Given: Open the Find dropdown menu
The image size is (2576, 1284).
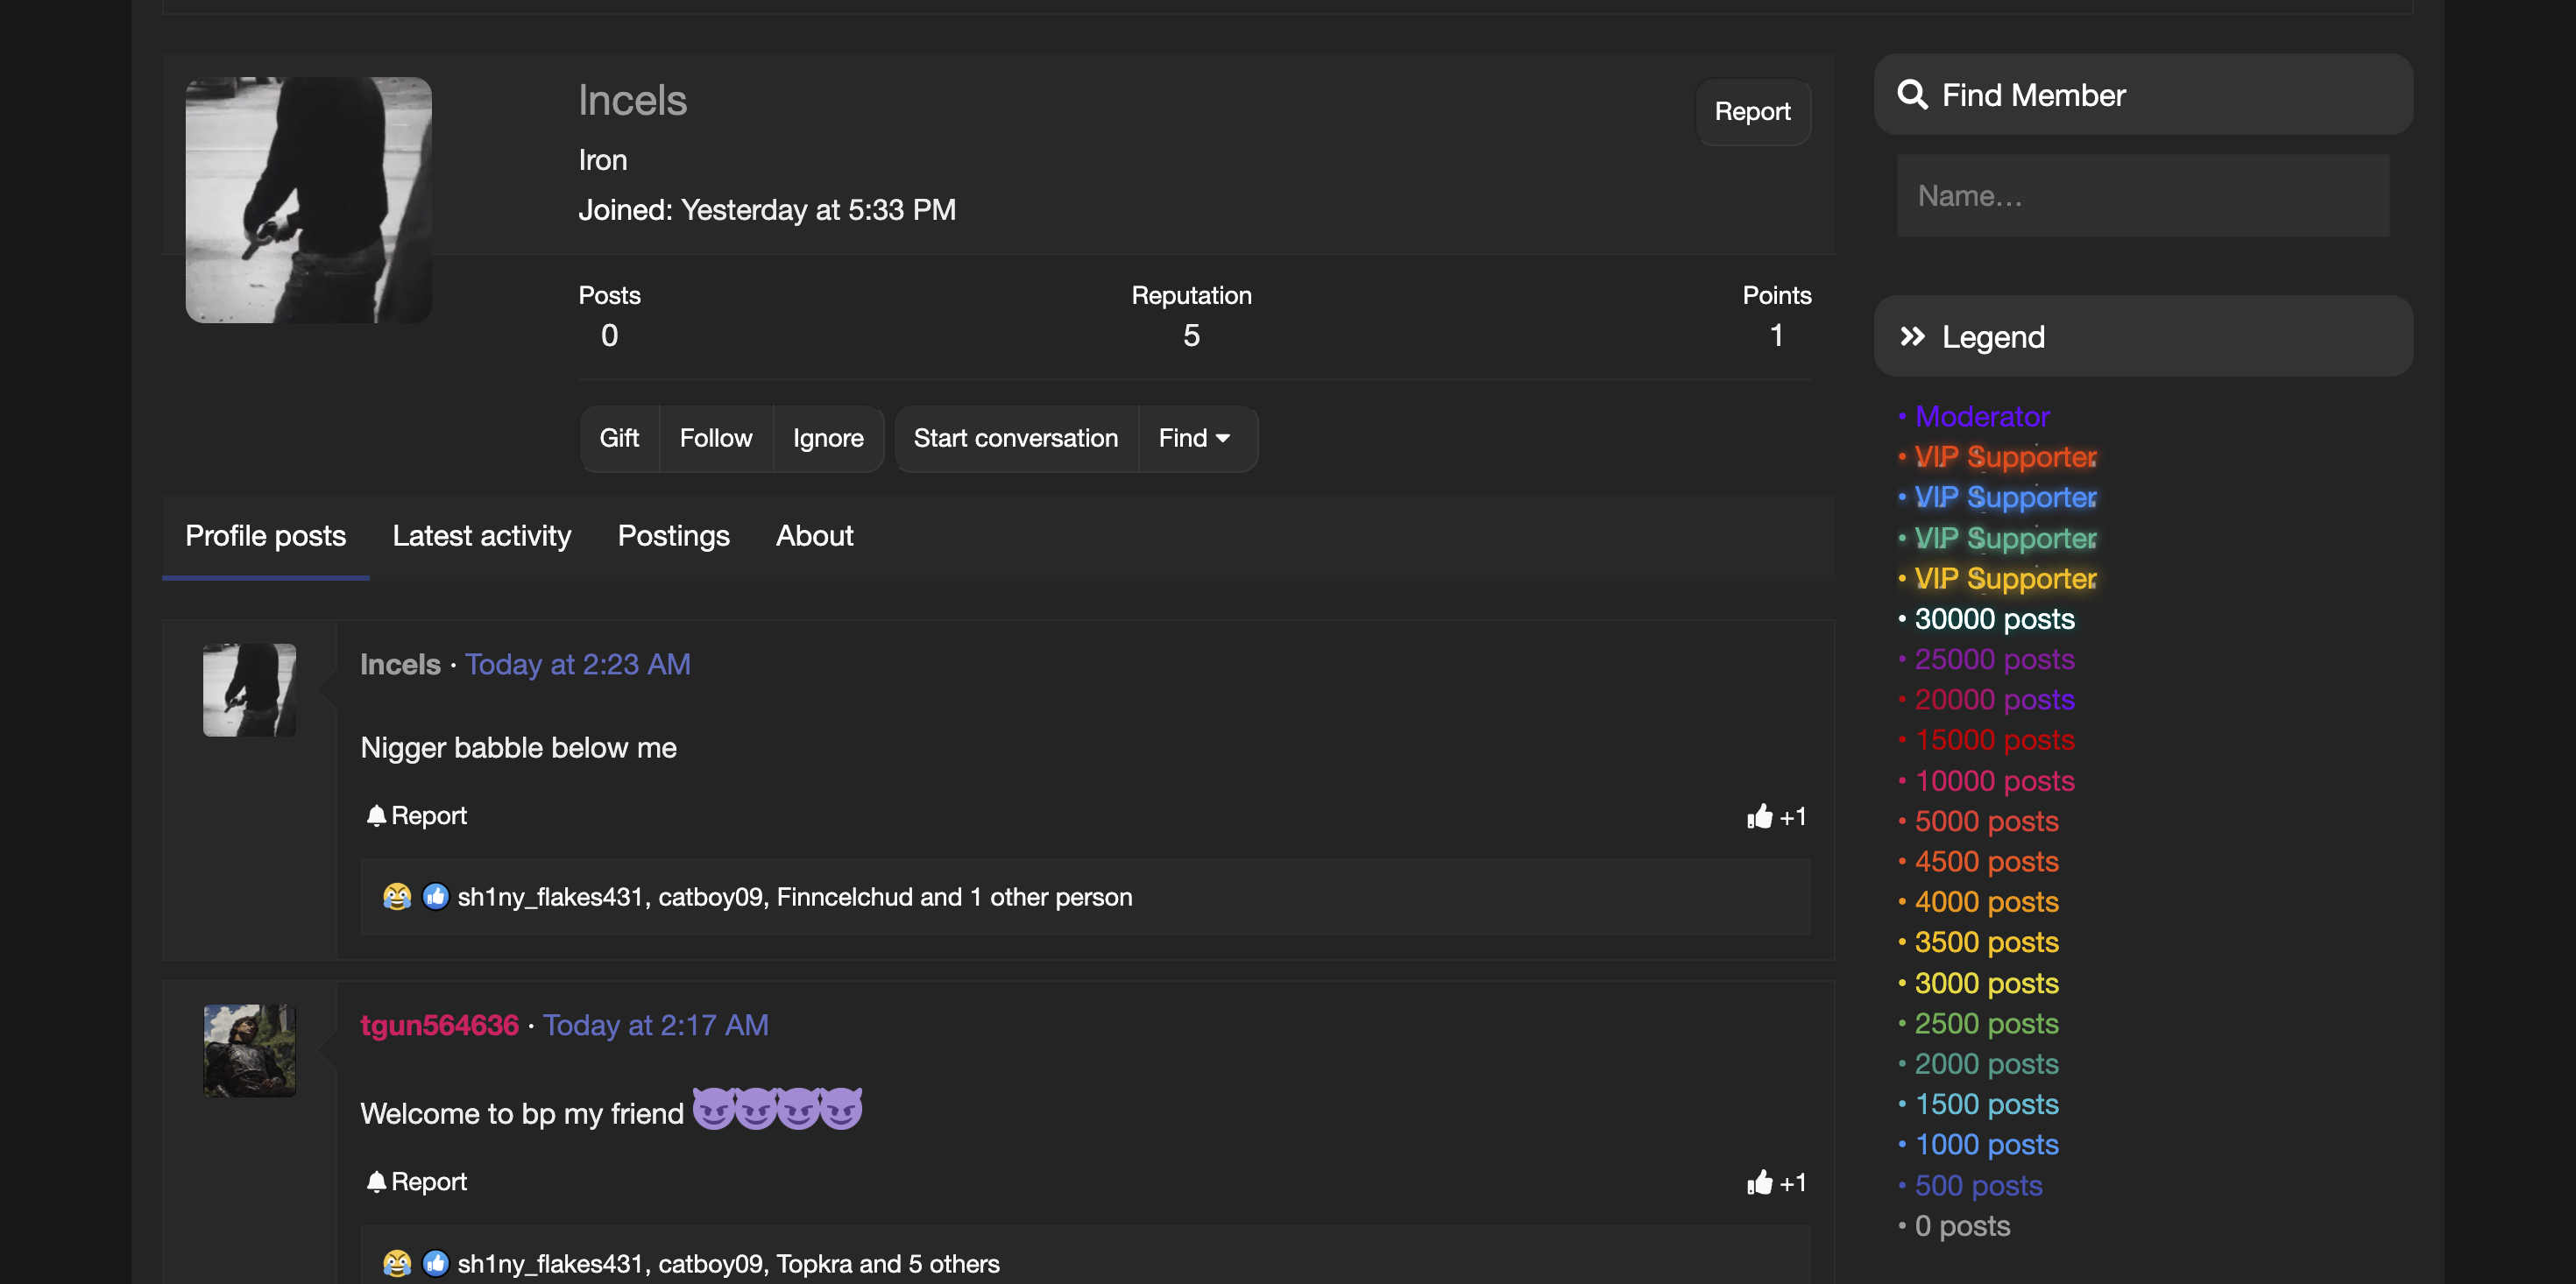Looking at the screenshot, I should [1194, 438].
